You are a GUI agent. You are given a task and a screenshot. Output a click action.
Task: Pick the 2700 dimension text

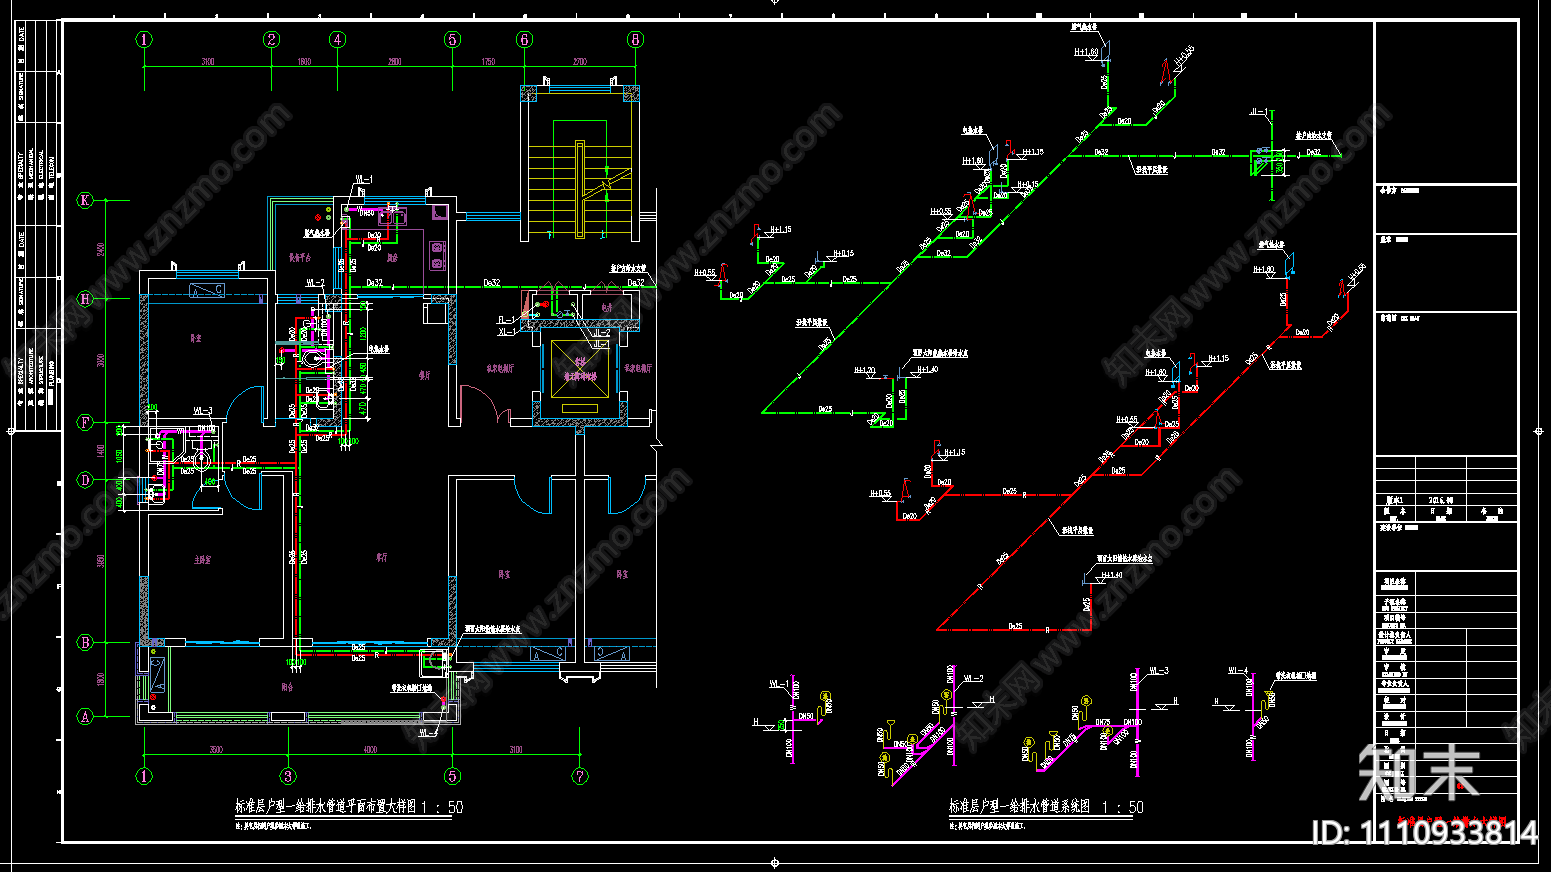[x=580, y=62]
